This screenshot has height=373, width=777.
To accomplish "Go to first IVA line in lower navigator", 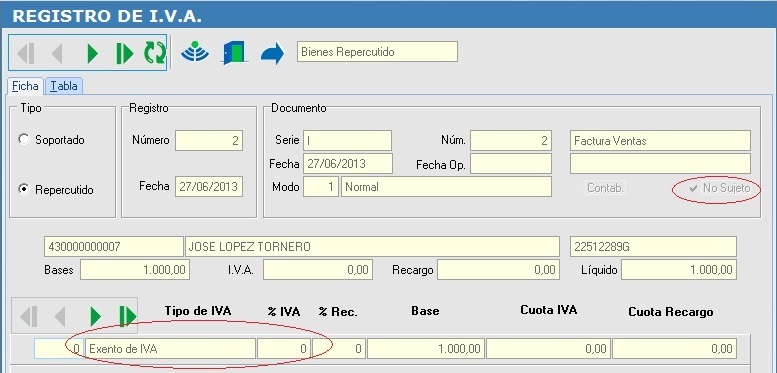I will point(29,316).
